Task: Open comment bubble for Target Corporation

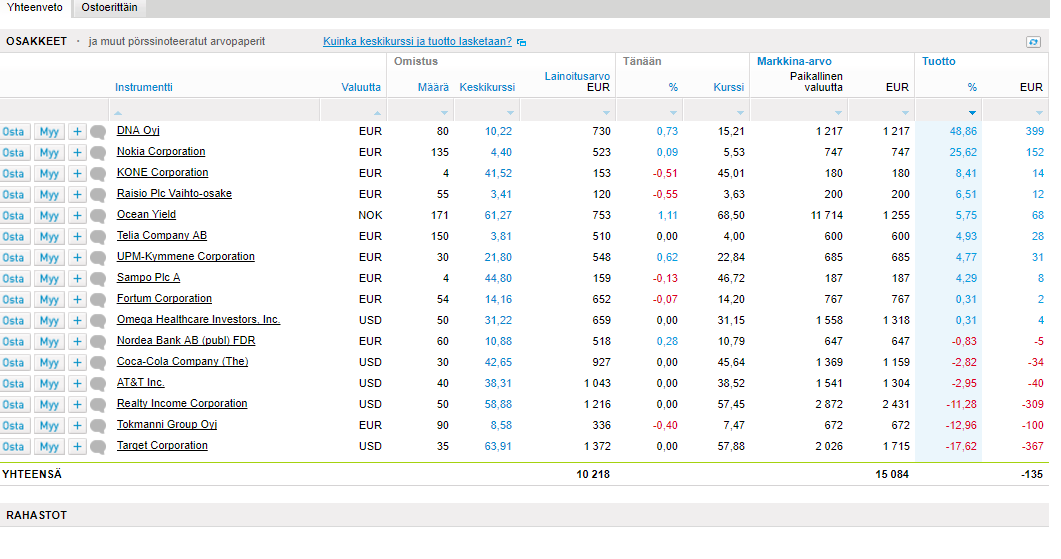Action: point(98,447)
